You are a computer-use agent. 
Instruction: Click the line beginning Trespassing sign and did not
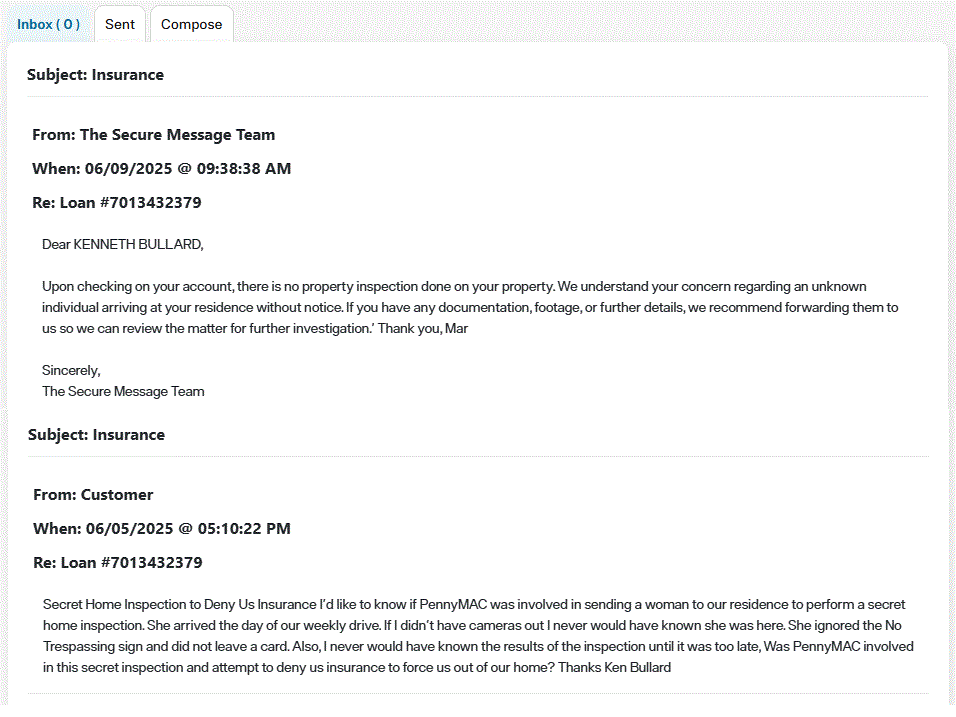pos(478,646)
